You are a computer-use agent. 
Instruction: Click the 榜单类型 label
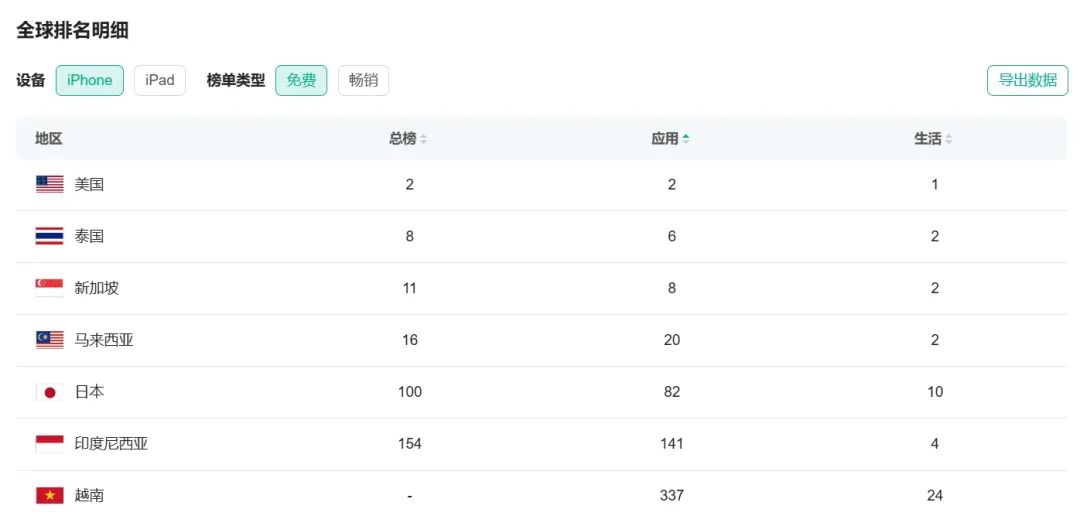click(x=236, y=81)
